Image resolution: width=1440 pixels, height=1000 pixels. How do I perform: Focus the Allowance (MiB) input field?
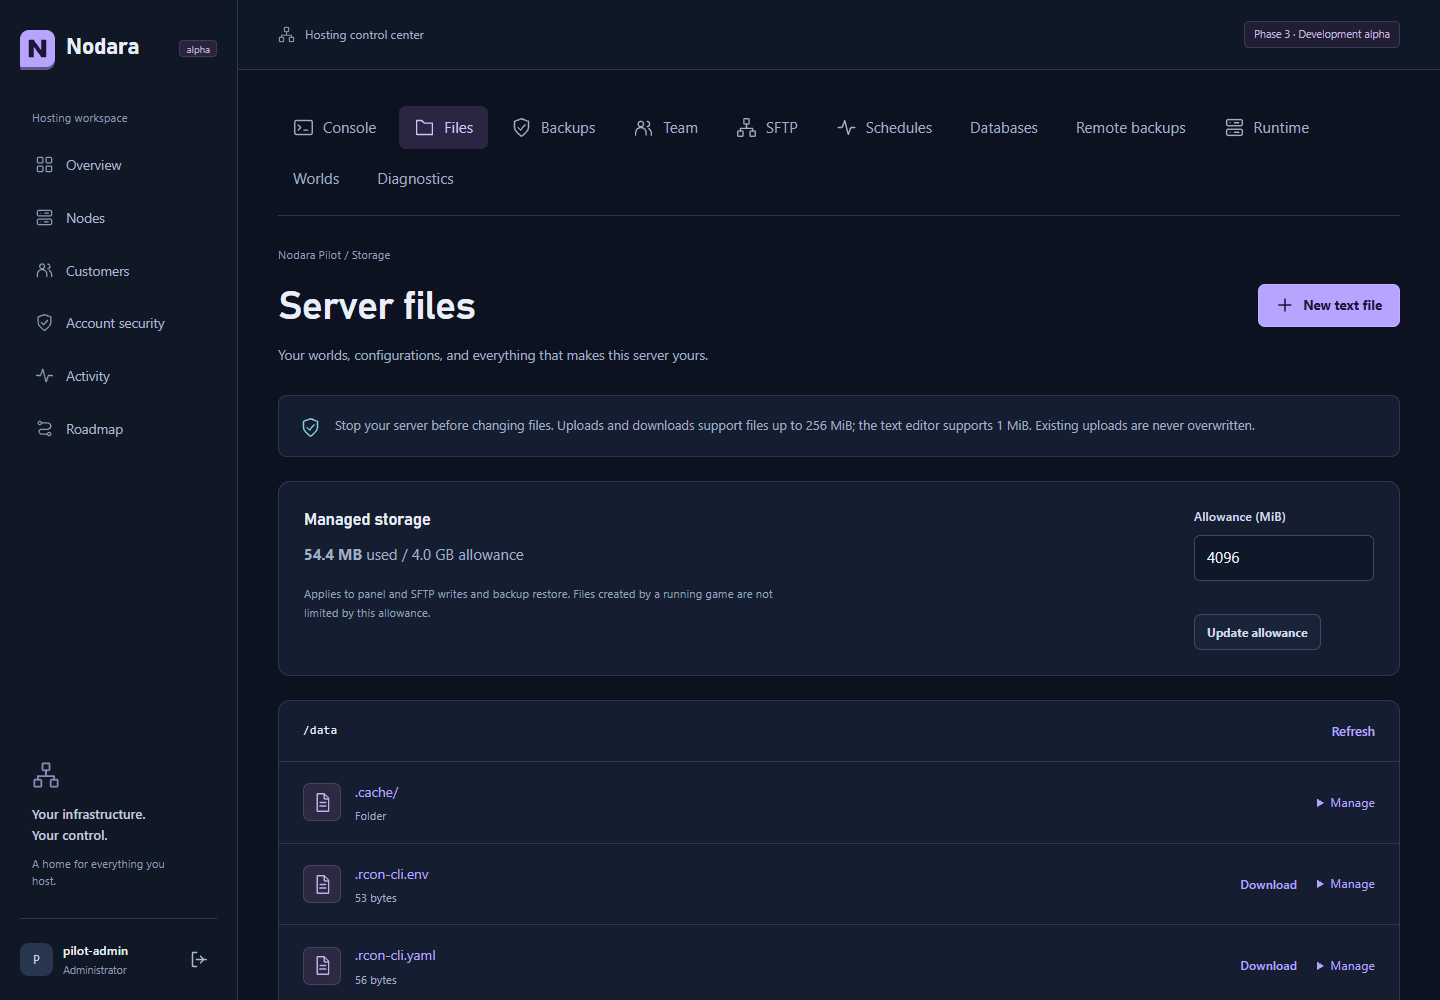tap(1283, 558)
